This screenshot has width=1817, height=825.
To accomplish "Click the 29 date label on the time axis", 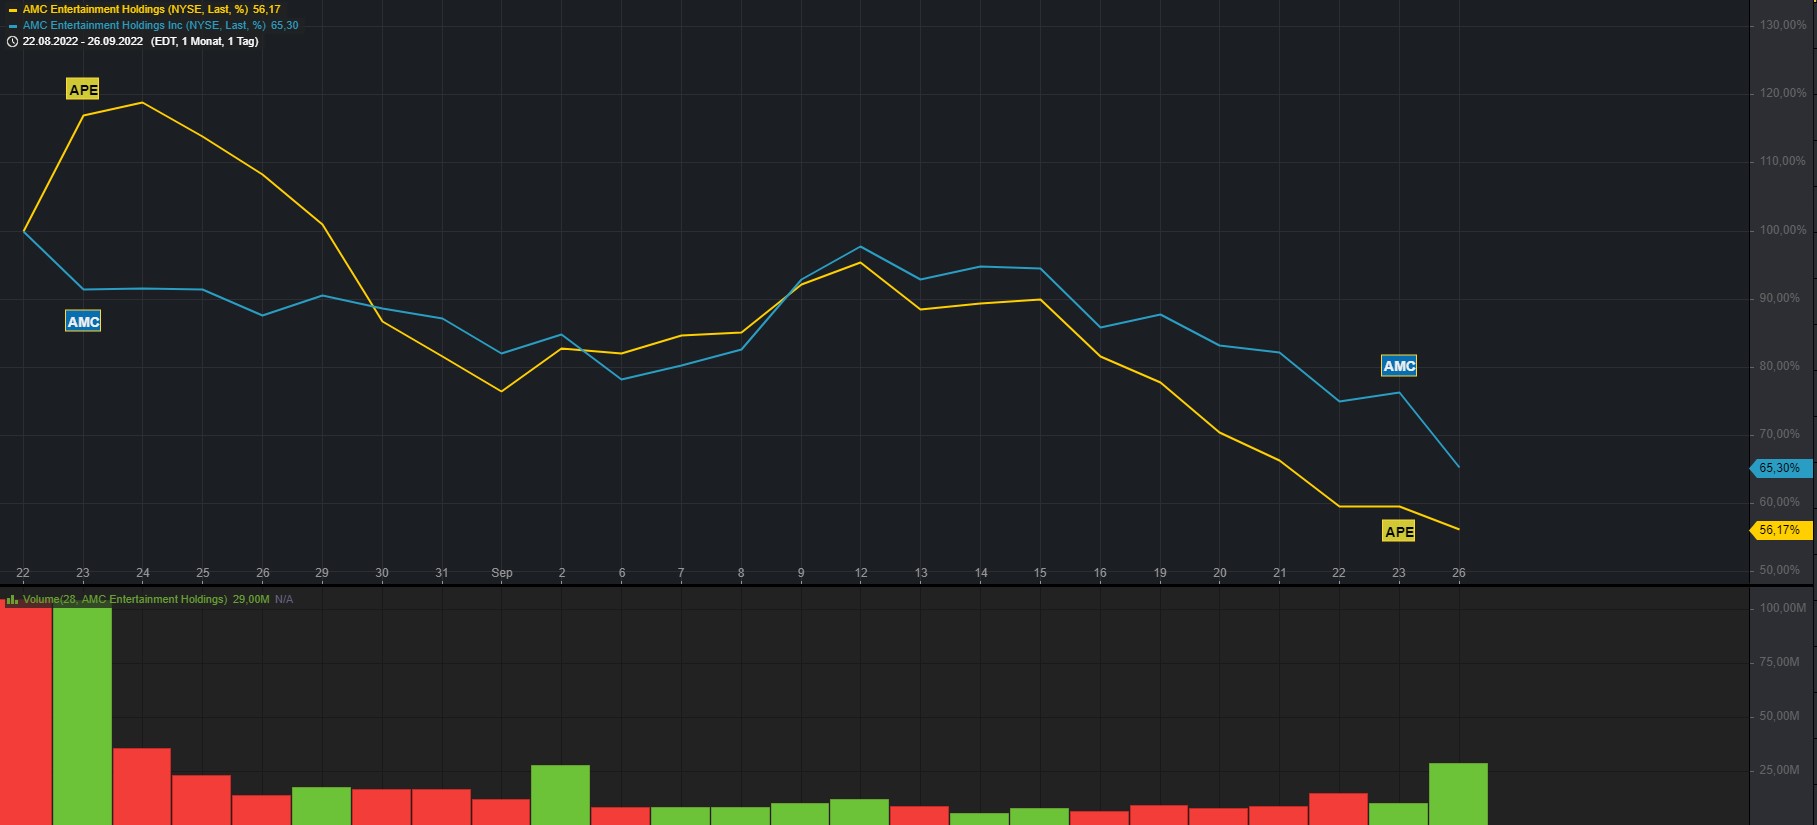I will click(322, 573).
